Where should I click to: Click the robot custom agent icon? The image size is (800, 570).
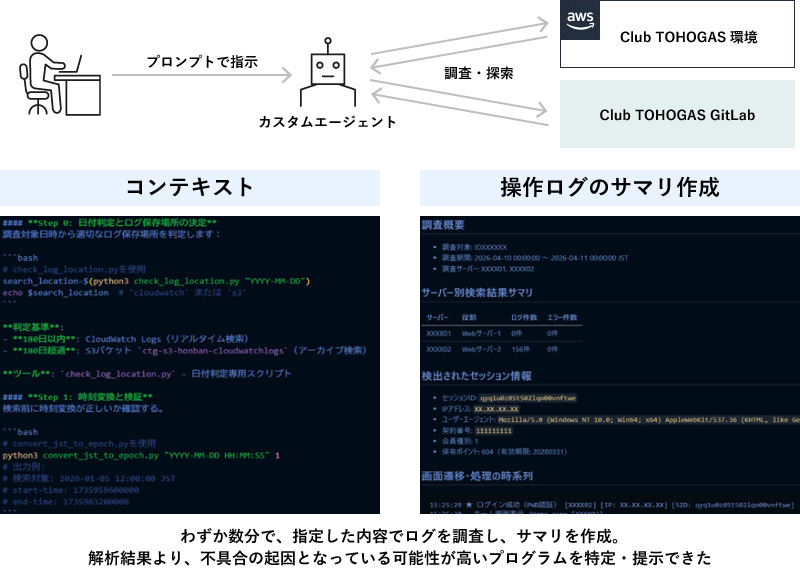click(328, 71)
